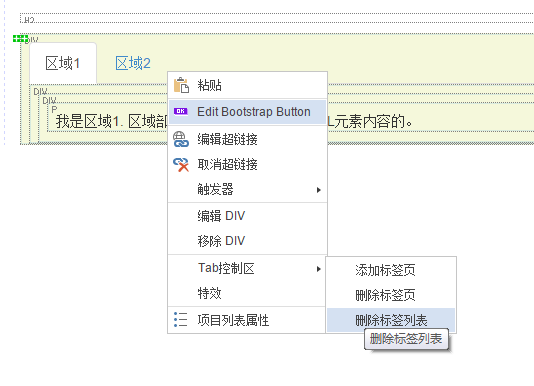Select 特效 menu item

(x=248, y=293)
